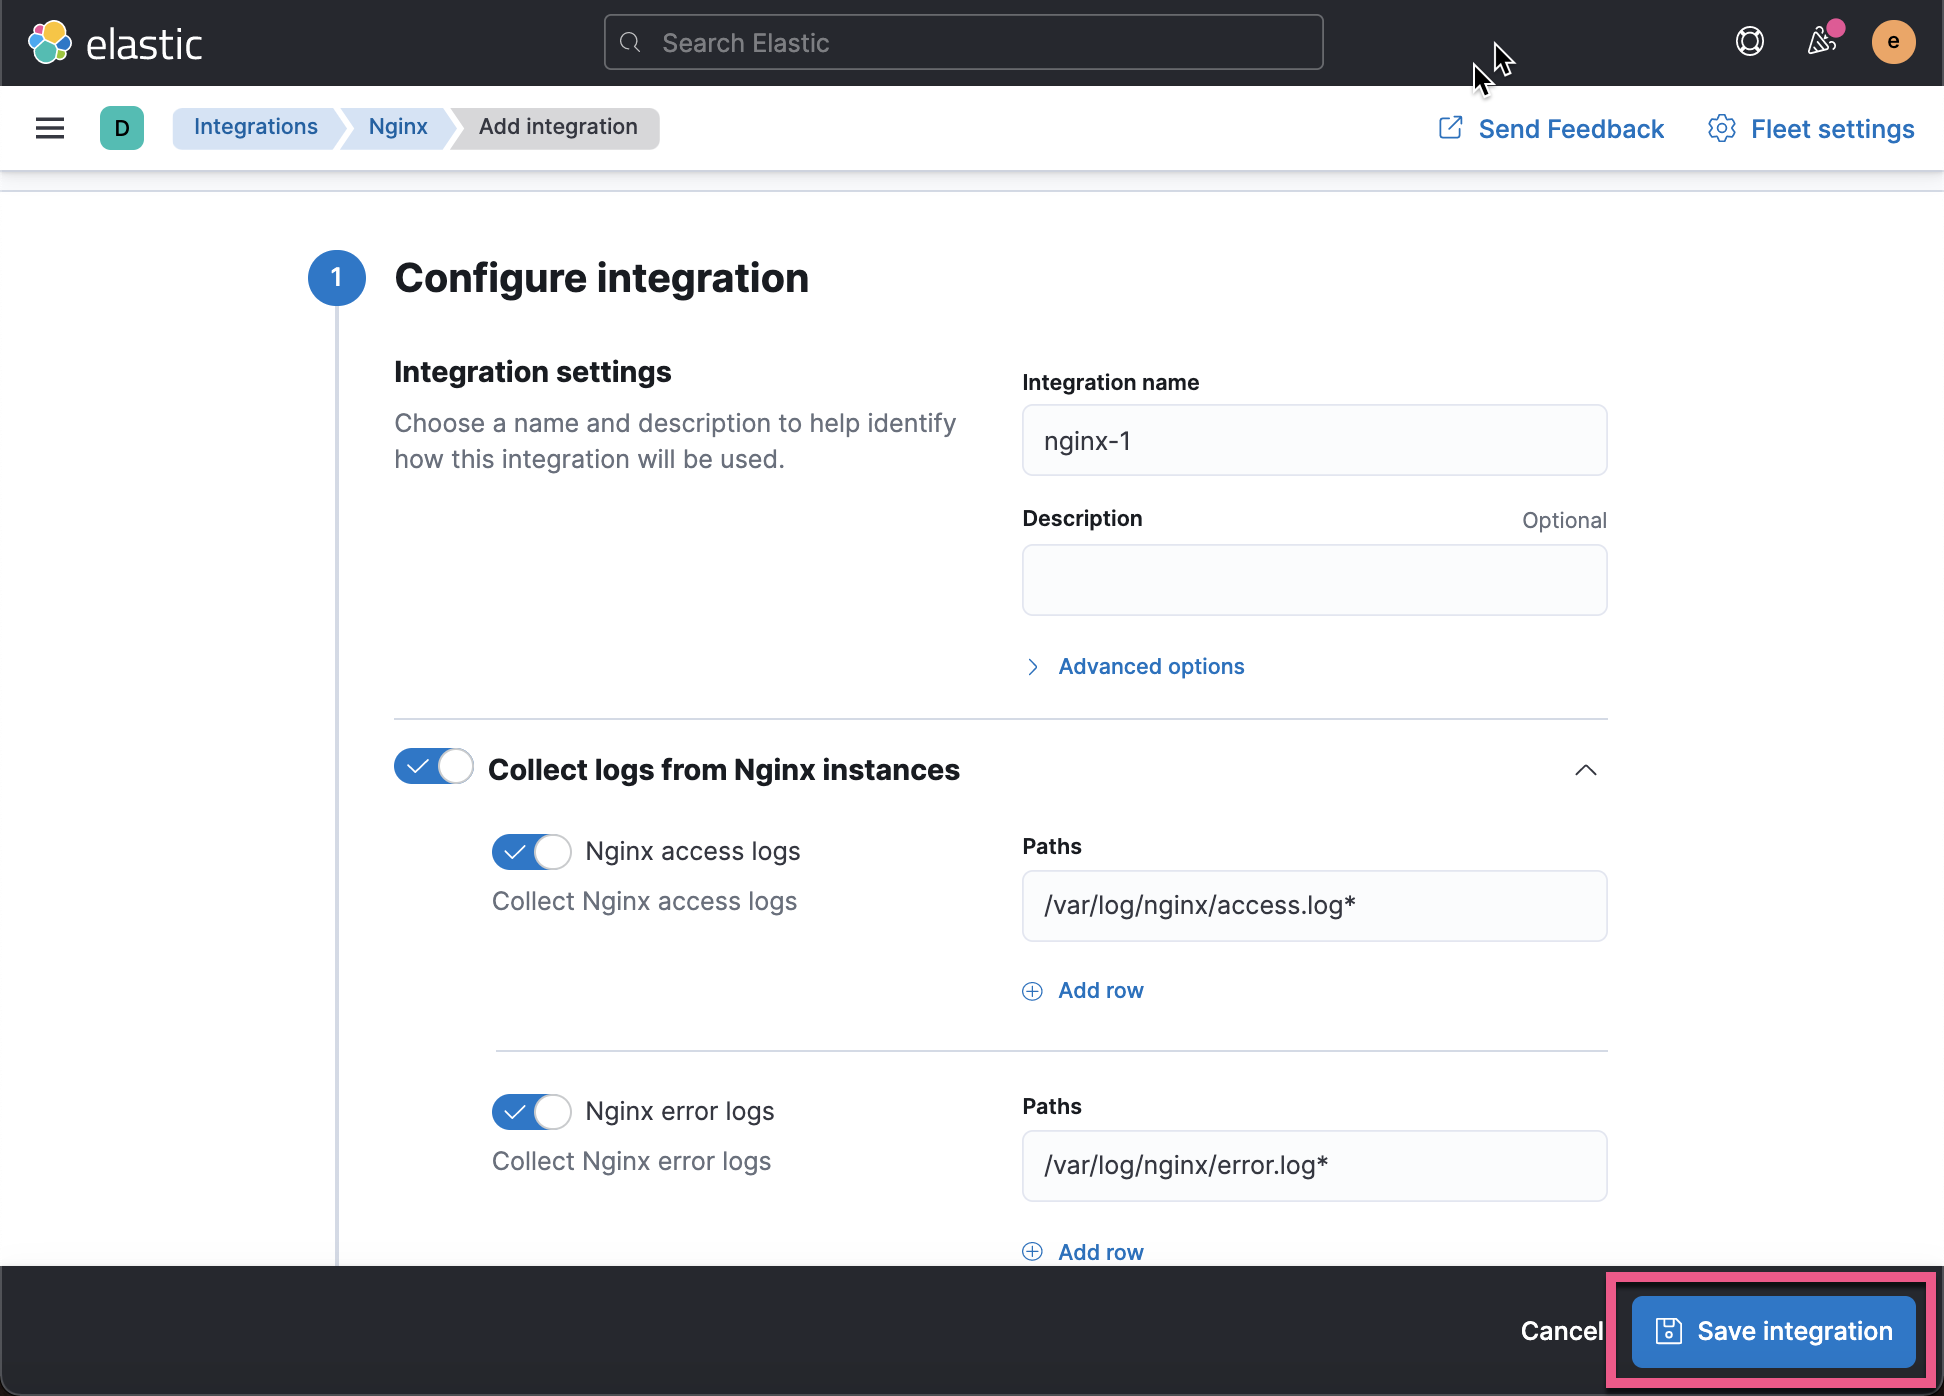Viewport: 1944px width, 1396px height.
Task: Open the D space selector avatar
Action: (122, 128)
